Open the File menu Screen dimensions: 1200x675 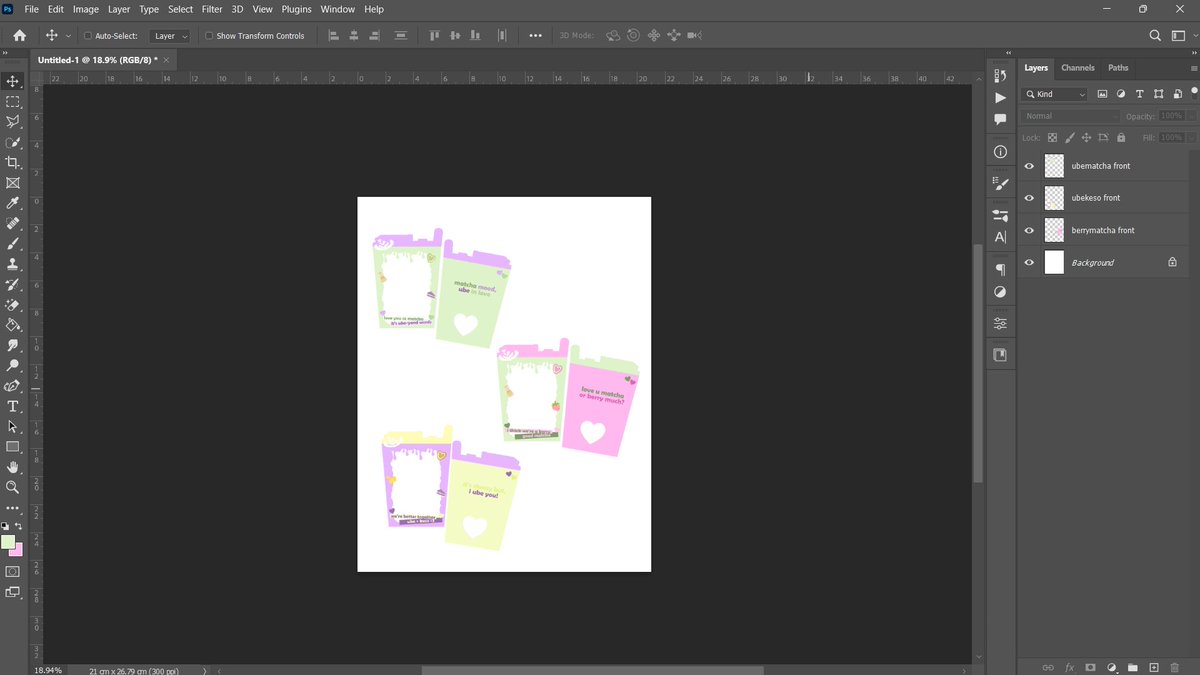pos(31,9)
